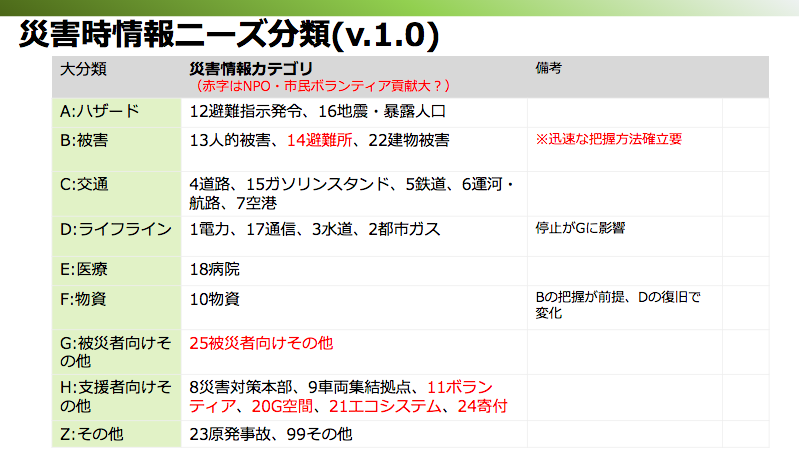Viewport: 799px width, 450px height.
Task: Select the text 22建物被害
Action: click(409, 140)
